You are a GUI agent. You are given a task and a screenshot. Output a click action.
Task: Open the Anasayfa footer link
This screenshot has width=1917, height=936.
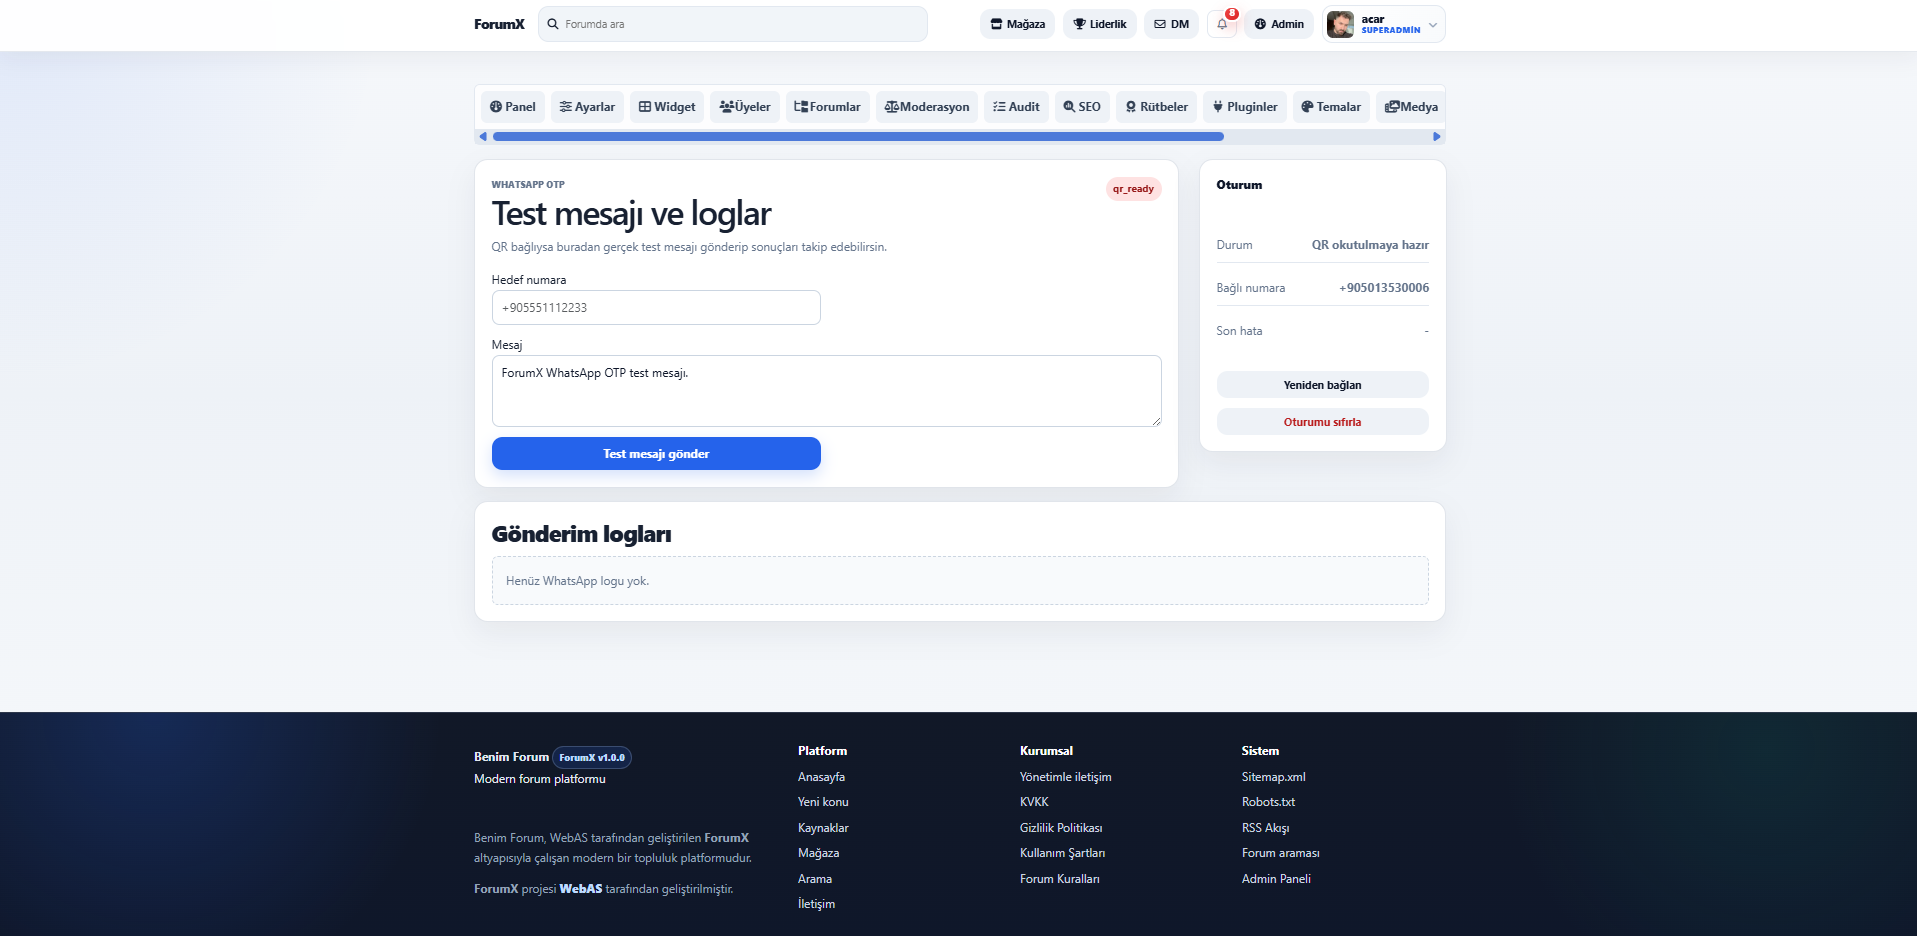[x=821, y=777]
